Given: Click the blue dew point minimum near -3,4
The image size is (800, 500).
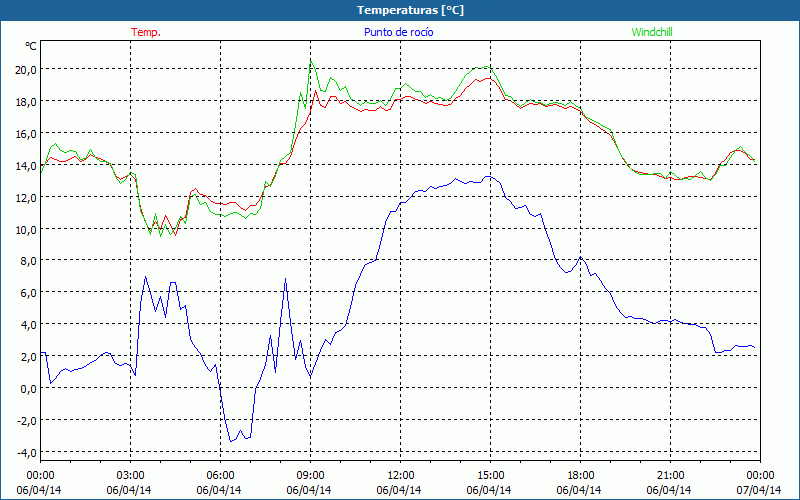Looking at the screenshot, I should click(x=231, y=441).
